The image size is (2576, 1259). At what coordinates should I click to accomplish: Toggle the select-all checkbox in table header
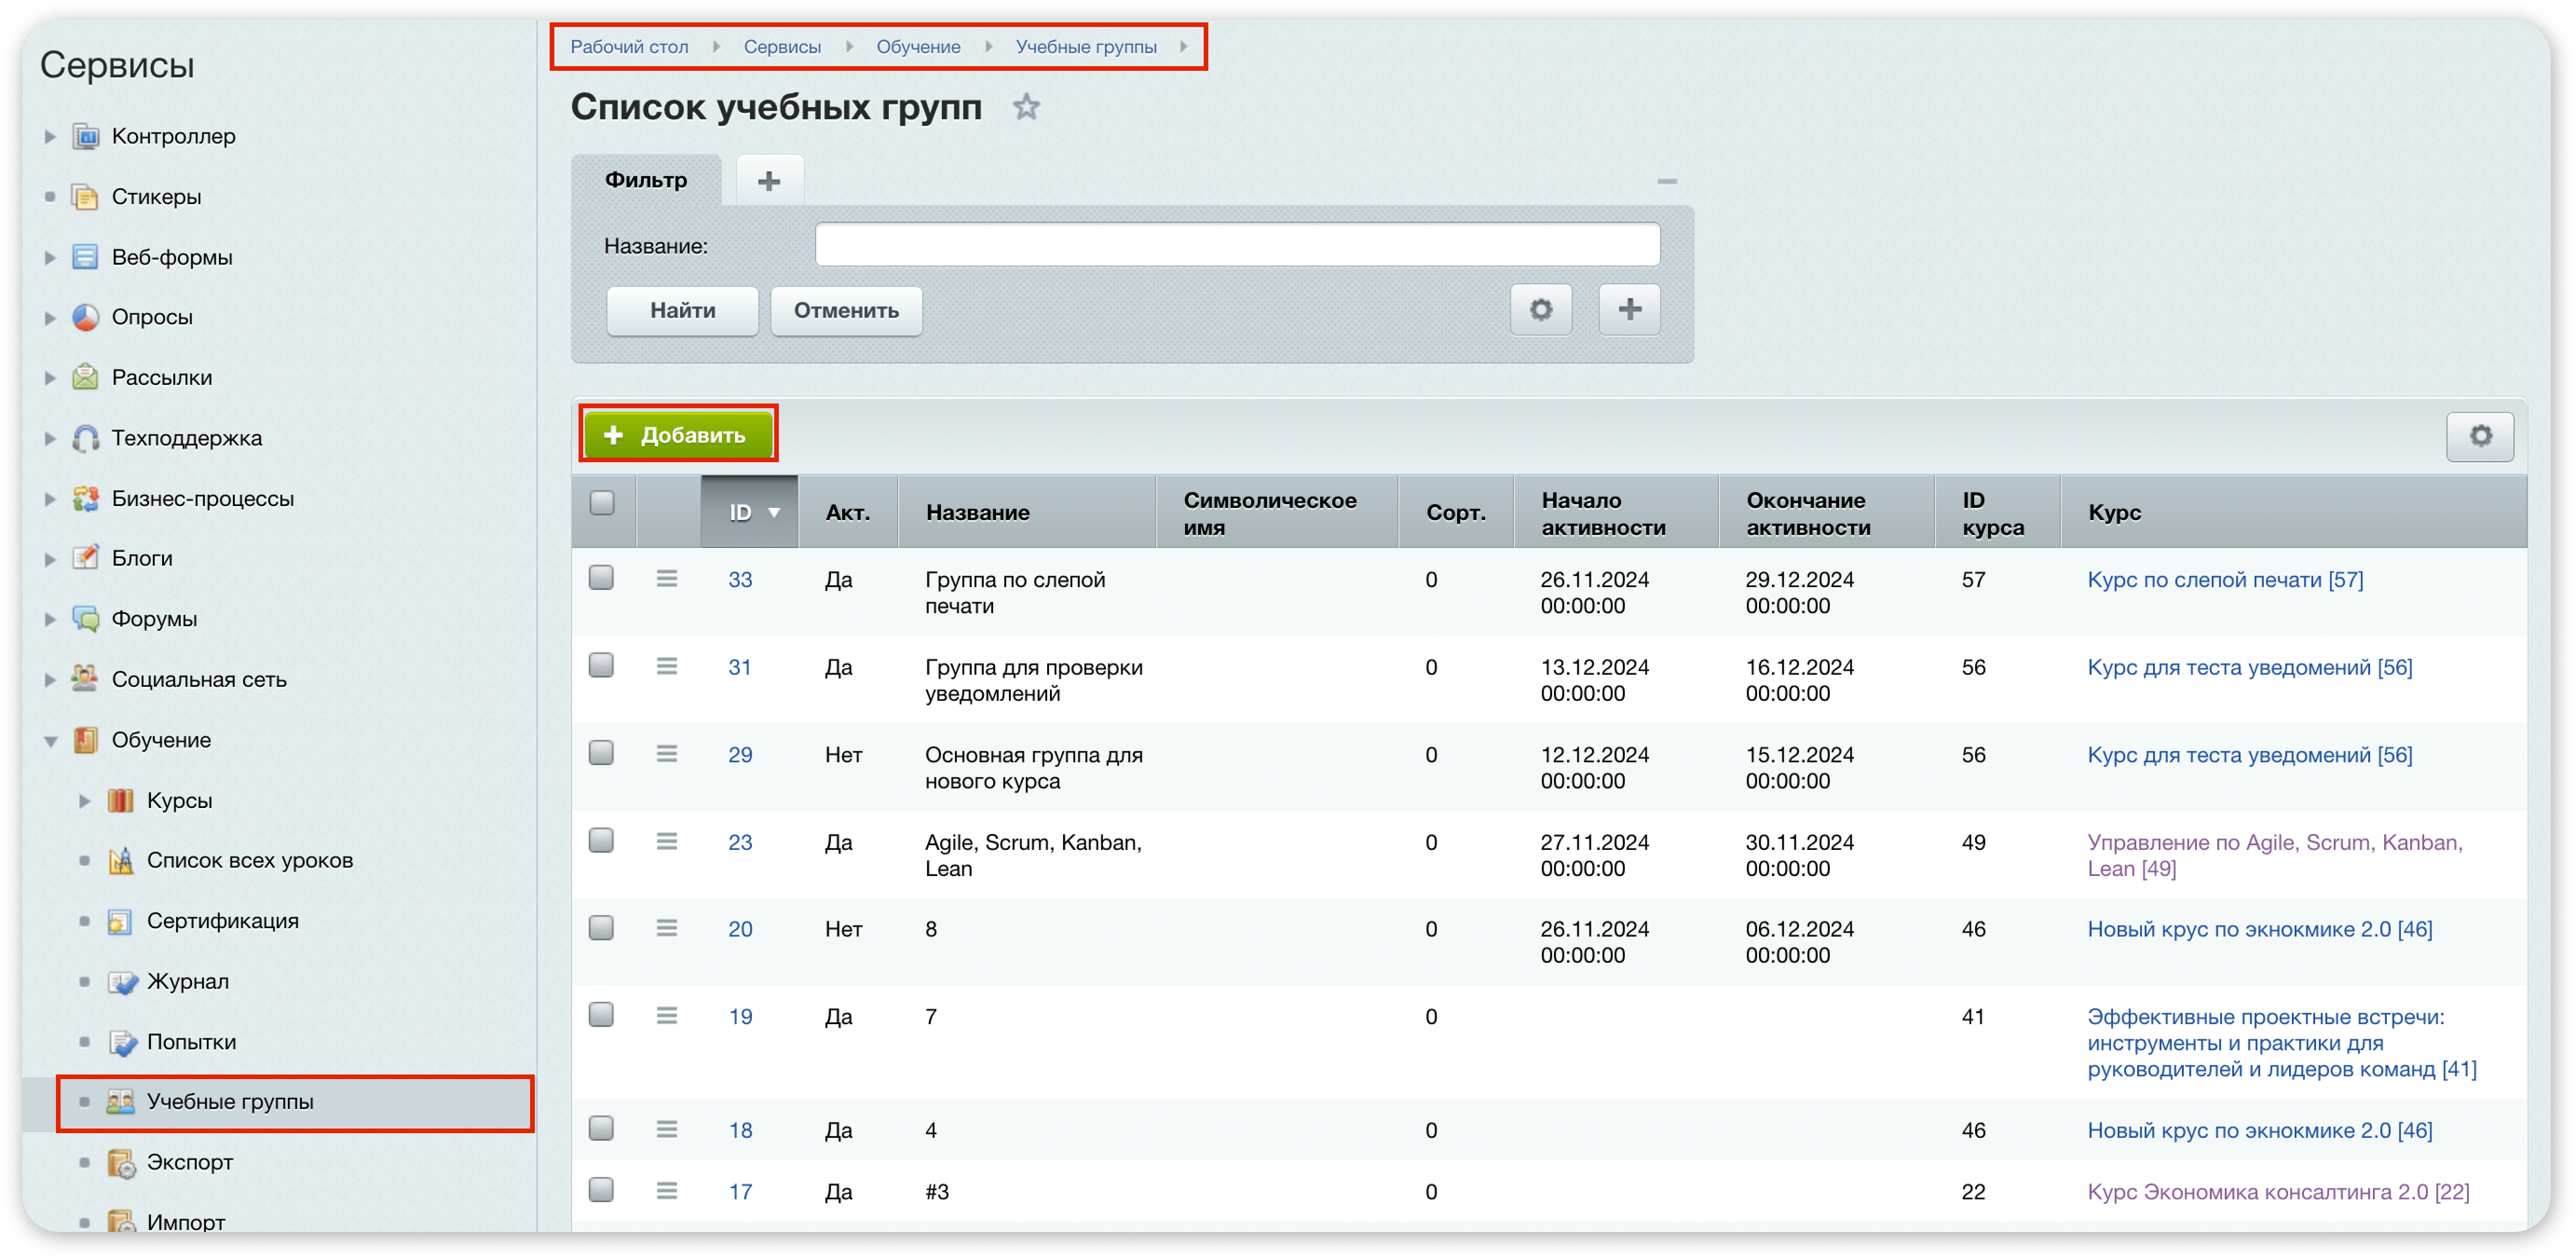(602, 503)
